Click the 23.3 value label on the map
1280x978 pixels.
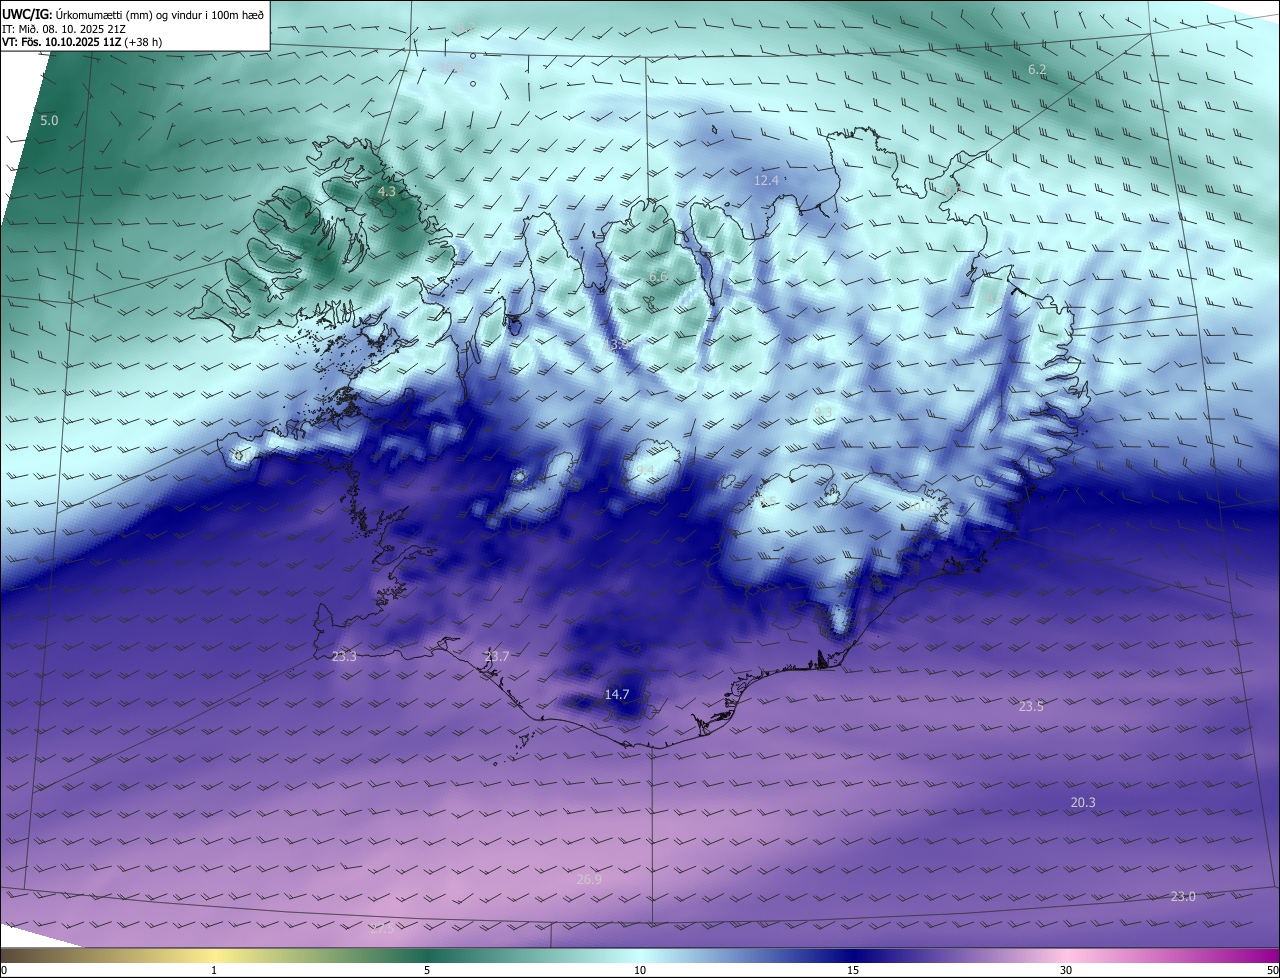click(x=344, y=657)
